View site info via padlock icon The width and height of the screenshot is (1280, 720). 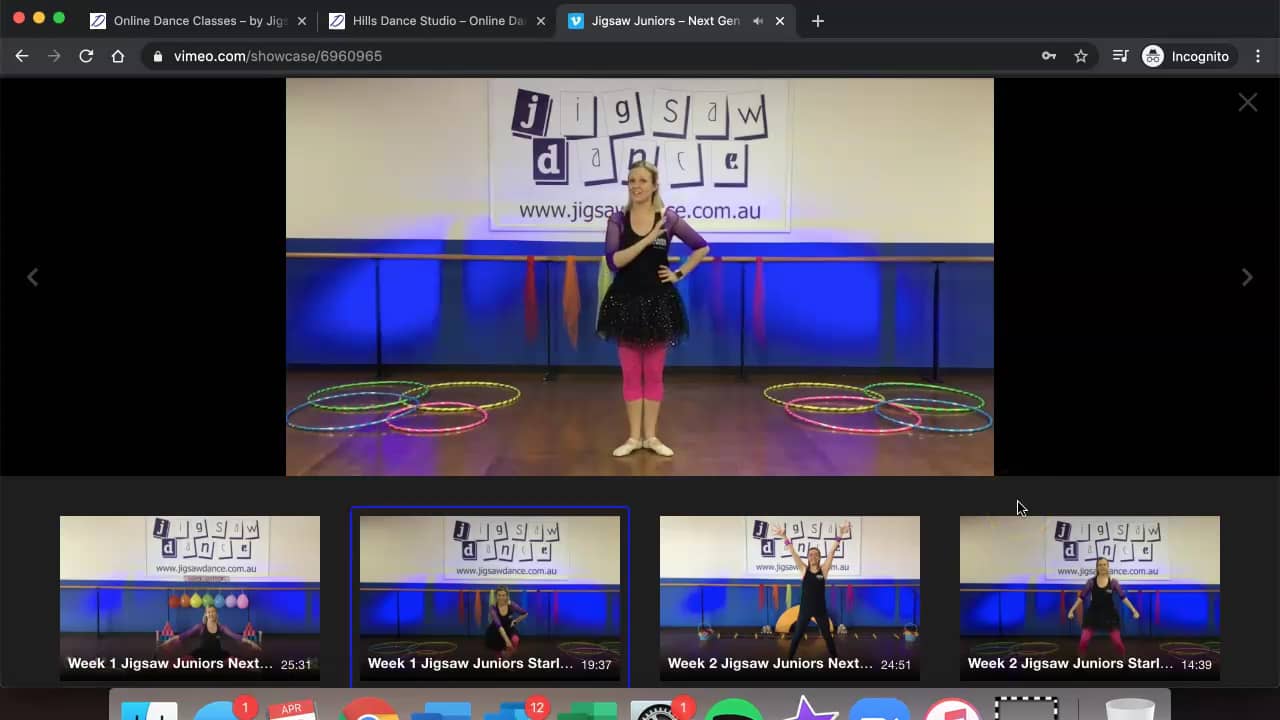pyautogui.click(x=158, y=56)
